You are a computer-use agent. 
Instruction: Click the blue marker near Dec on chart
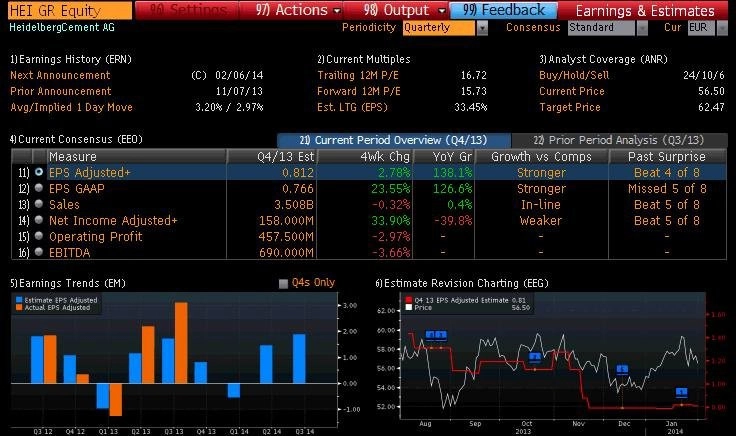[622, 370]
